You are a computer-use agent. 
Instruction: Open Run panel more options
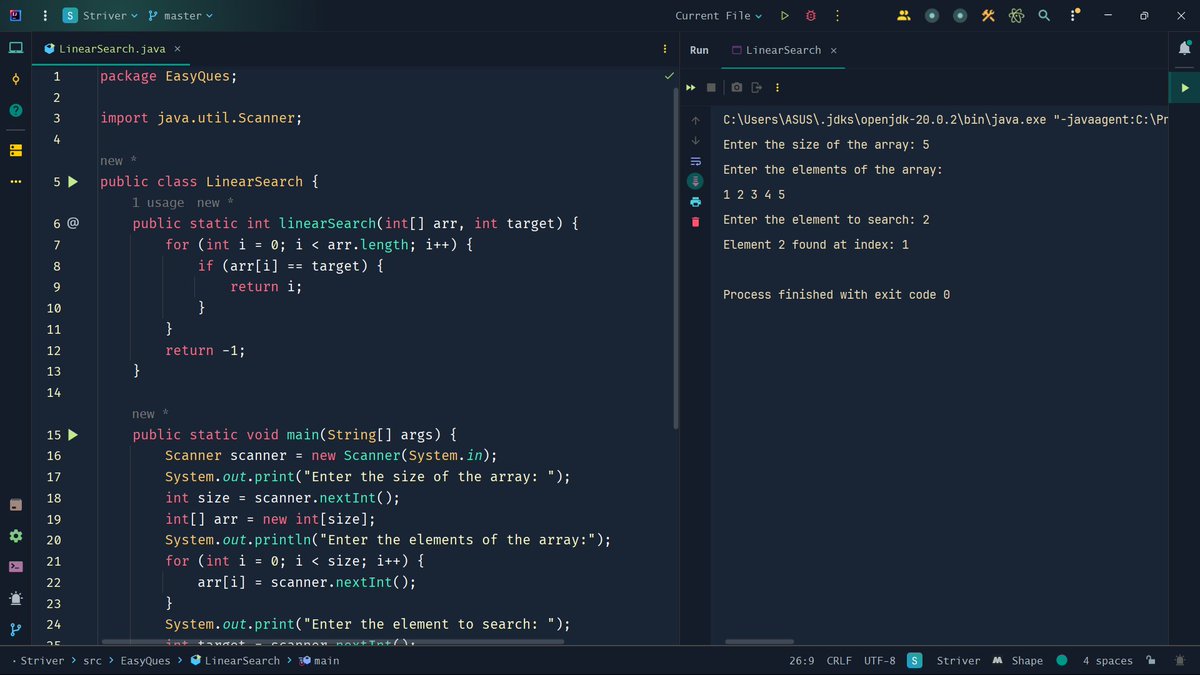point(776,87)
